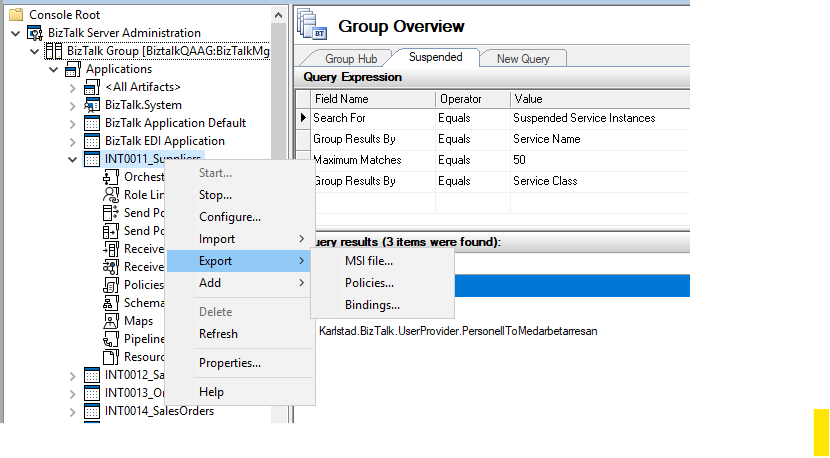Screen dimensions: 830x458
Task: Click the BizTalk Server Administration icon
Action: tap(35, 33)
